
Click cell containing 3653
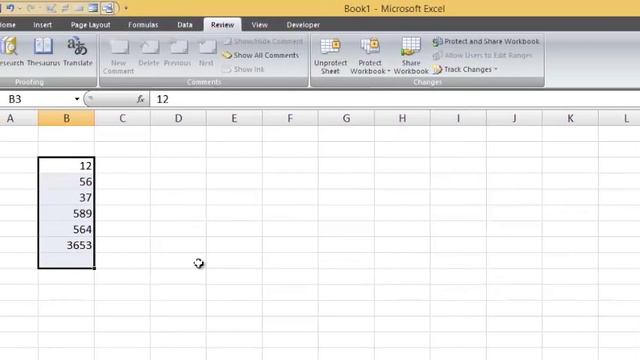pos(66,245)
